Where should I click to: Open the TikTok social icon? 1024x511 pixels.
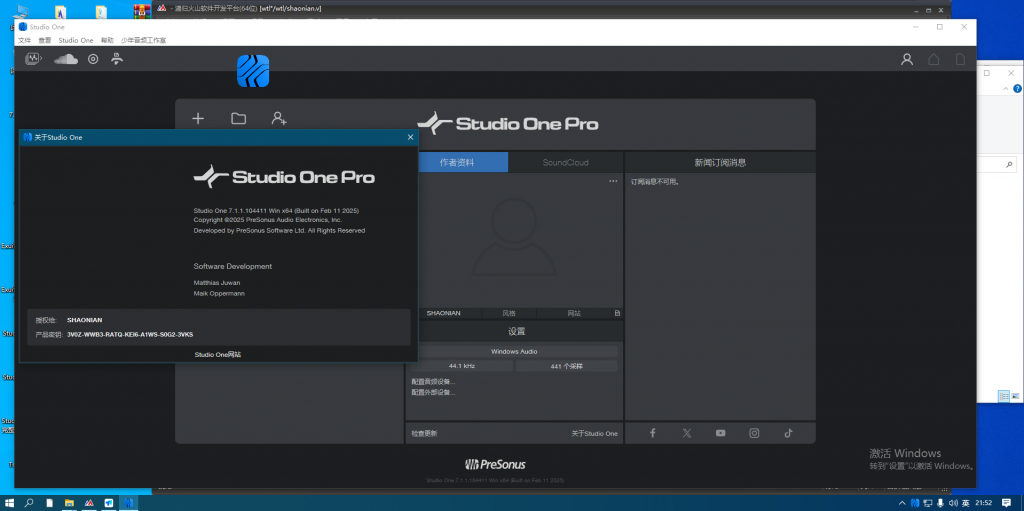[x=788, y=433]
